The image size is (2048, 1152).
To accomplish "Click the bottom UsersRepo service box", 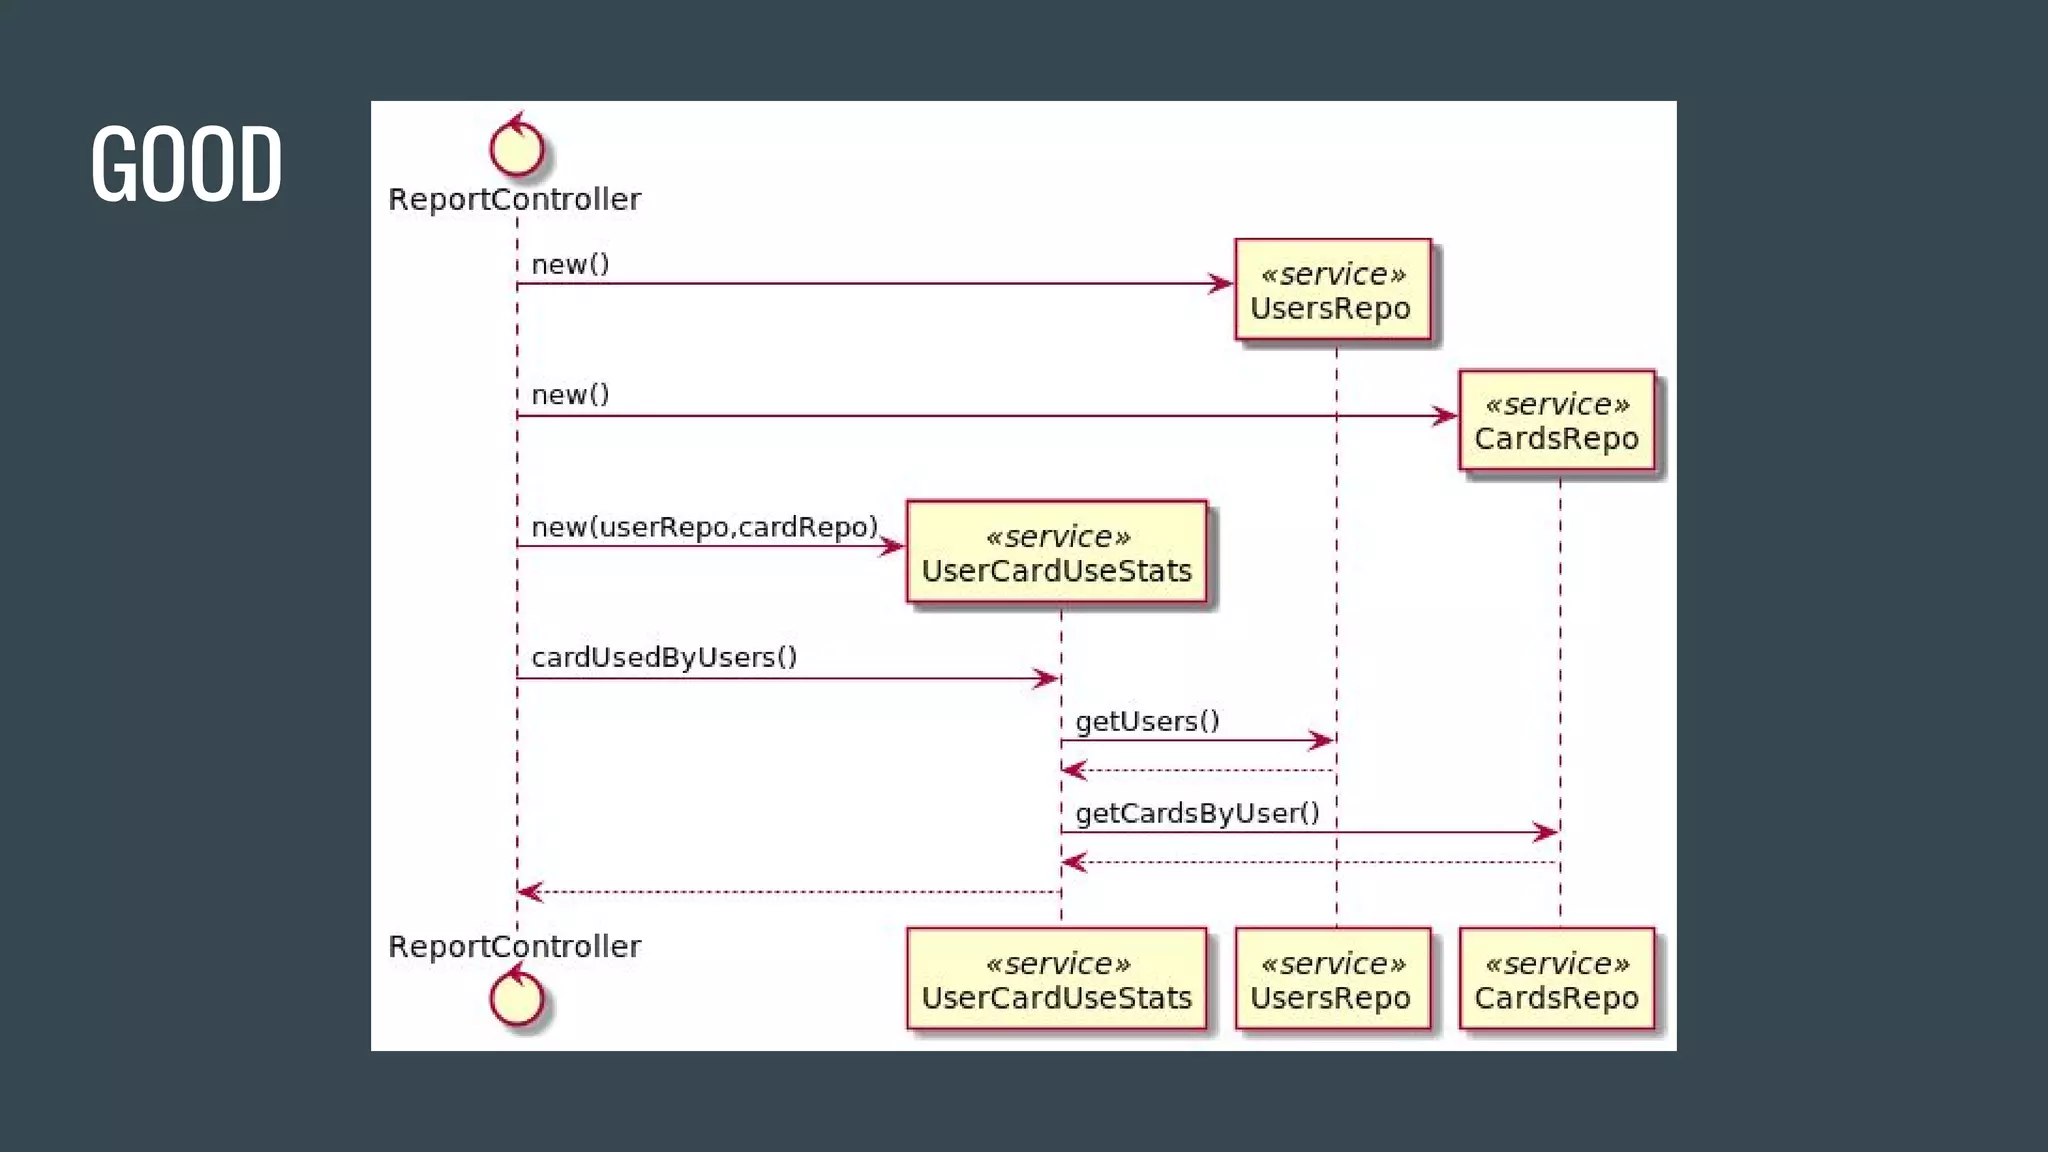I will (1332, 980).
